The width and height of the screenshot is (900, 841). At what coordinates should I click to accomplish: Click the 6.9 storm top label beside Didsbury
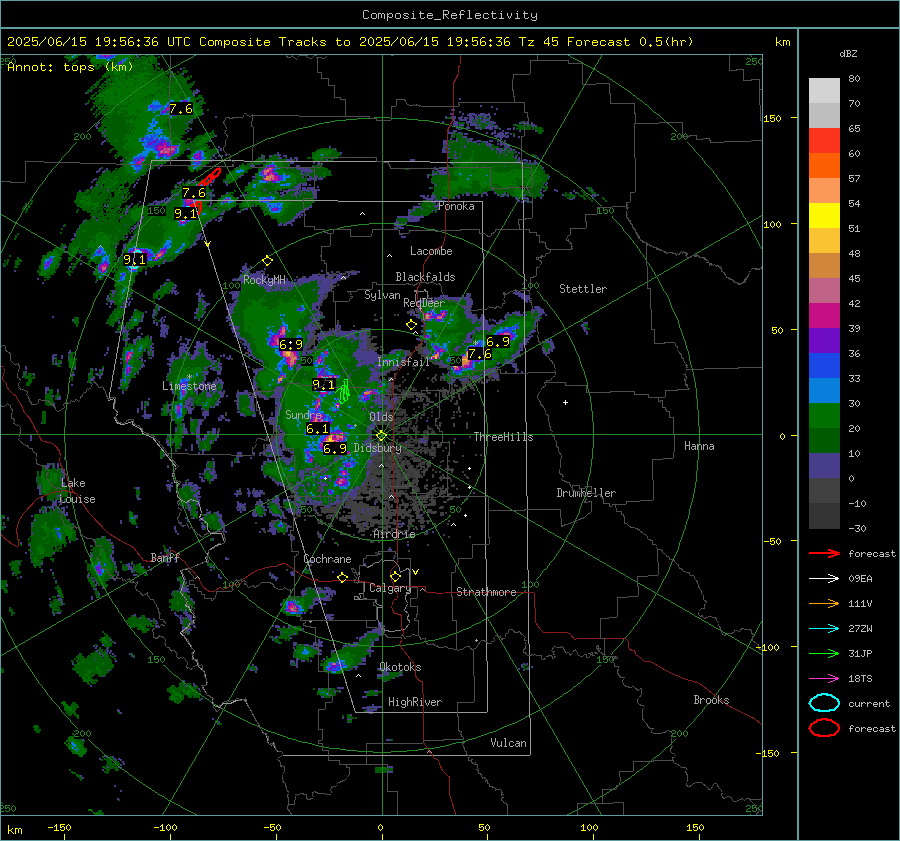coord(335,448)
